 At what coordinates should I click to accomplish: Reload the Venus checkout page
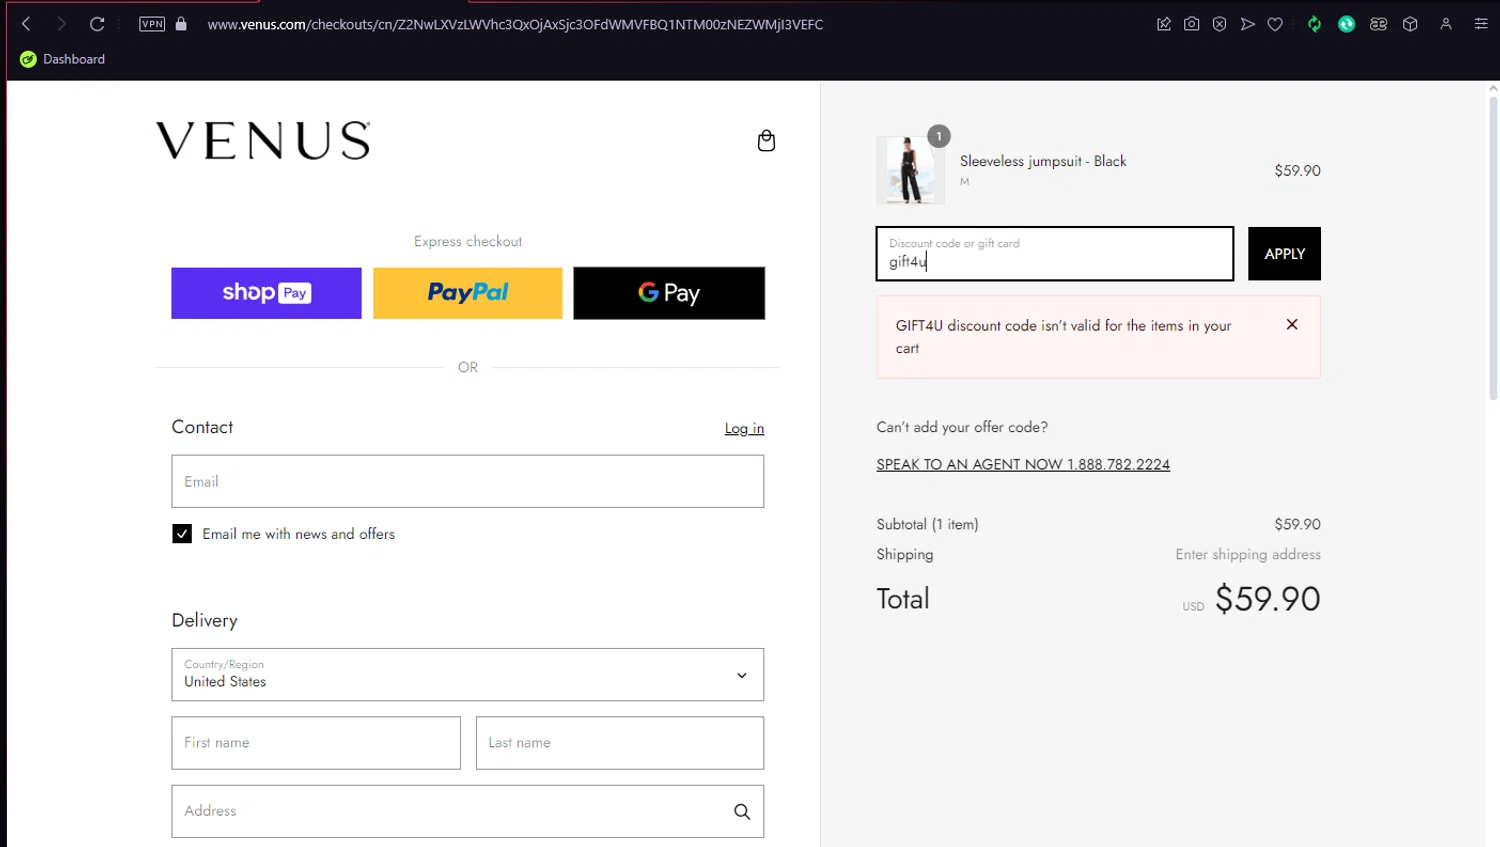pyautogui.click(x=97, y=24)
